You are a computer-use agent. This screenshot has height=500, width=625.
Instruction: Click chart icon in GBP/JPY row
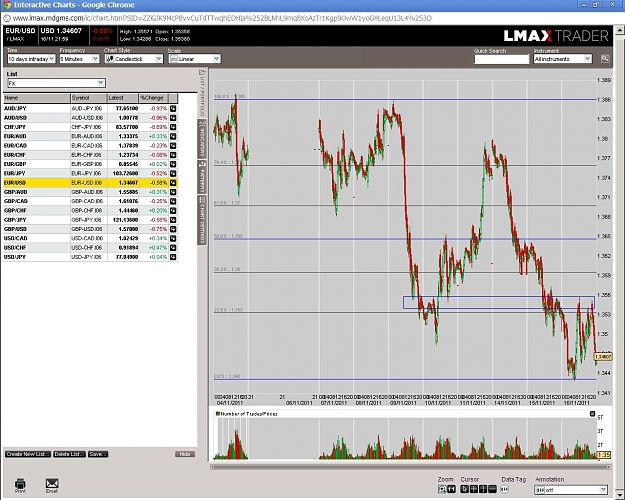point(173,220)
